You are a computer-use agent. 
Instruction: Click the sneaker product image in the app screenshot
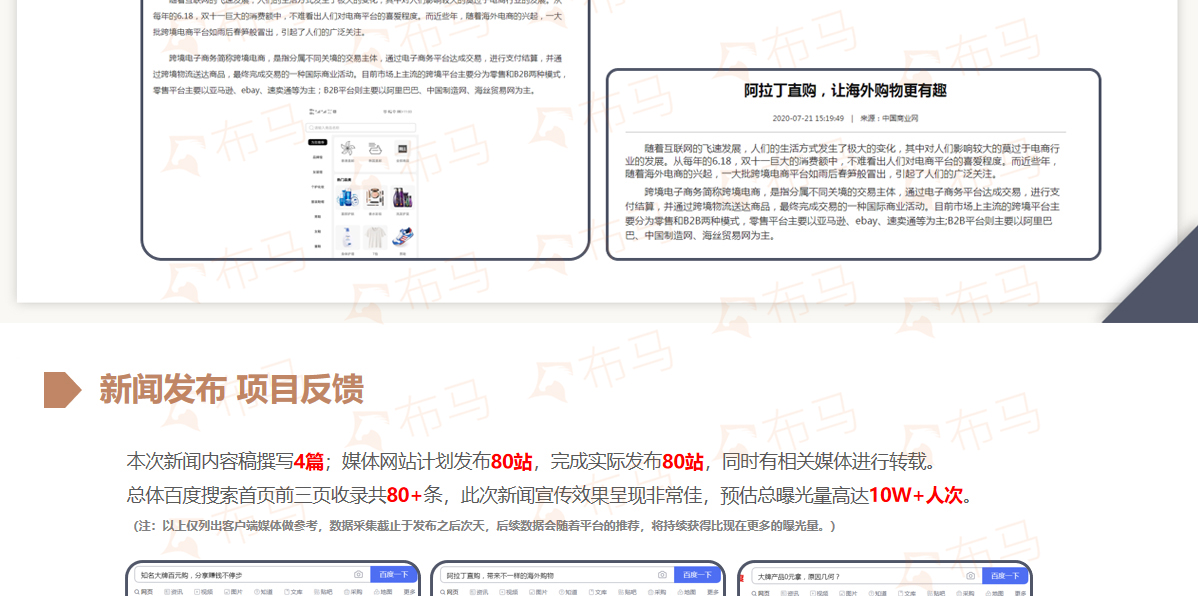point(401,237)
